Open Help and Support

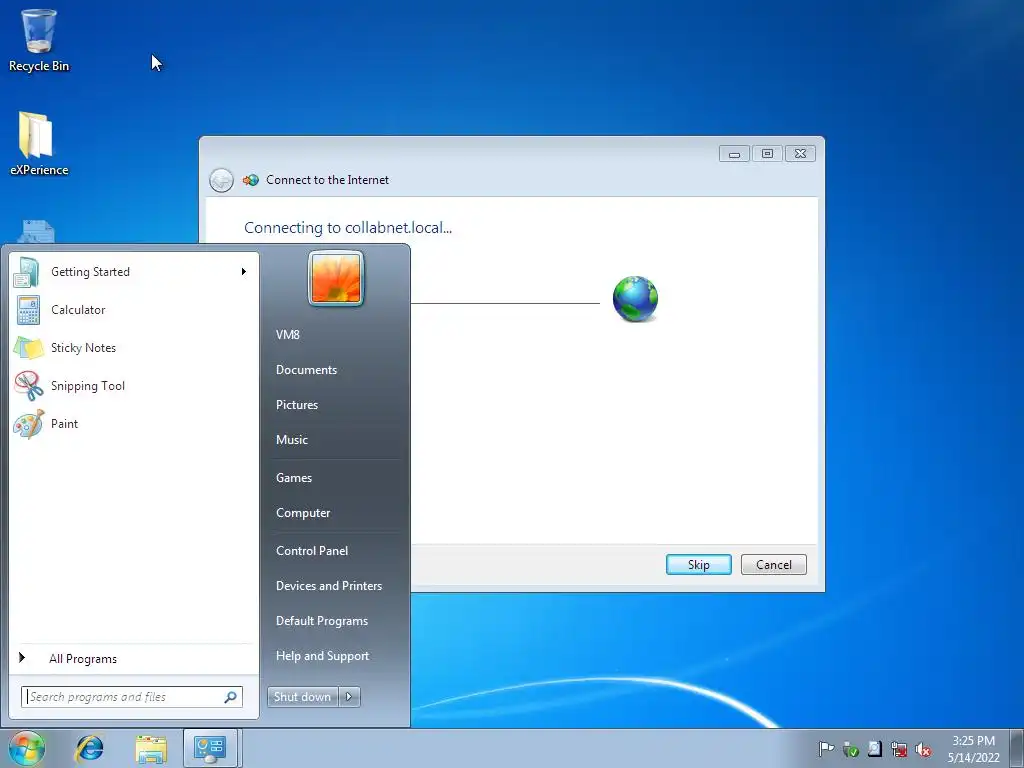pos(323,656)
